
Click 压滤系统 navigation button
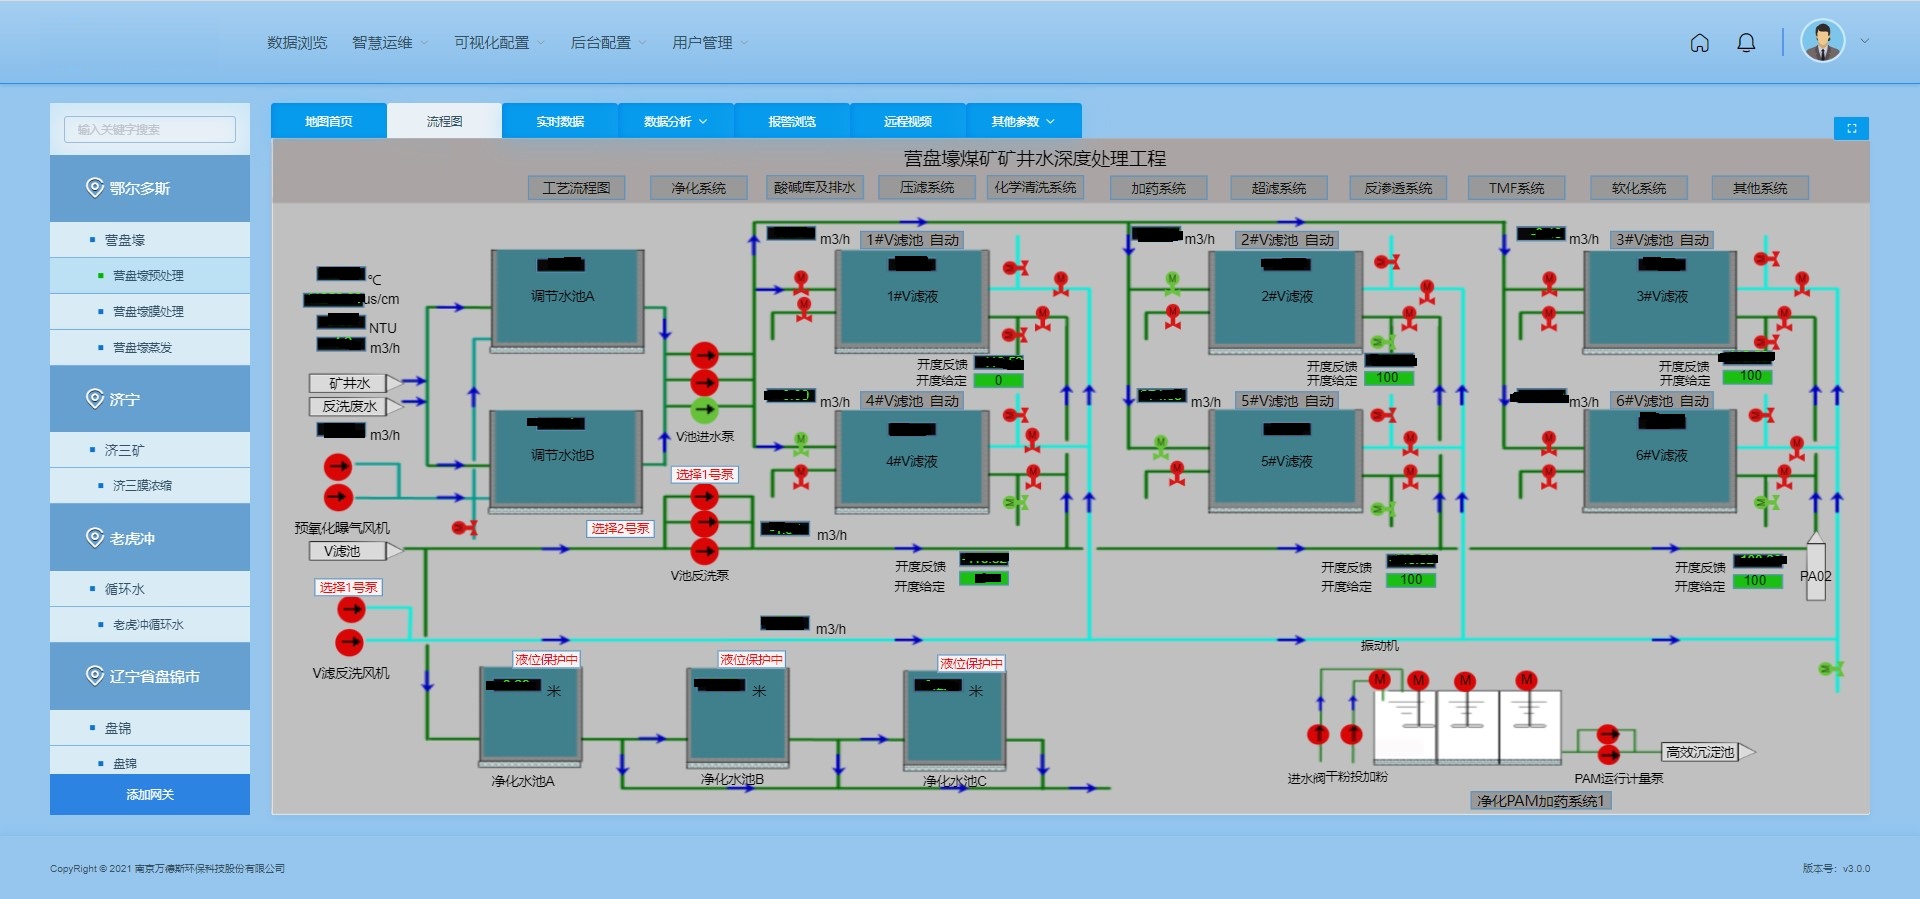coord(927,188)
